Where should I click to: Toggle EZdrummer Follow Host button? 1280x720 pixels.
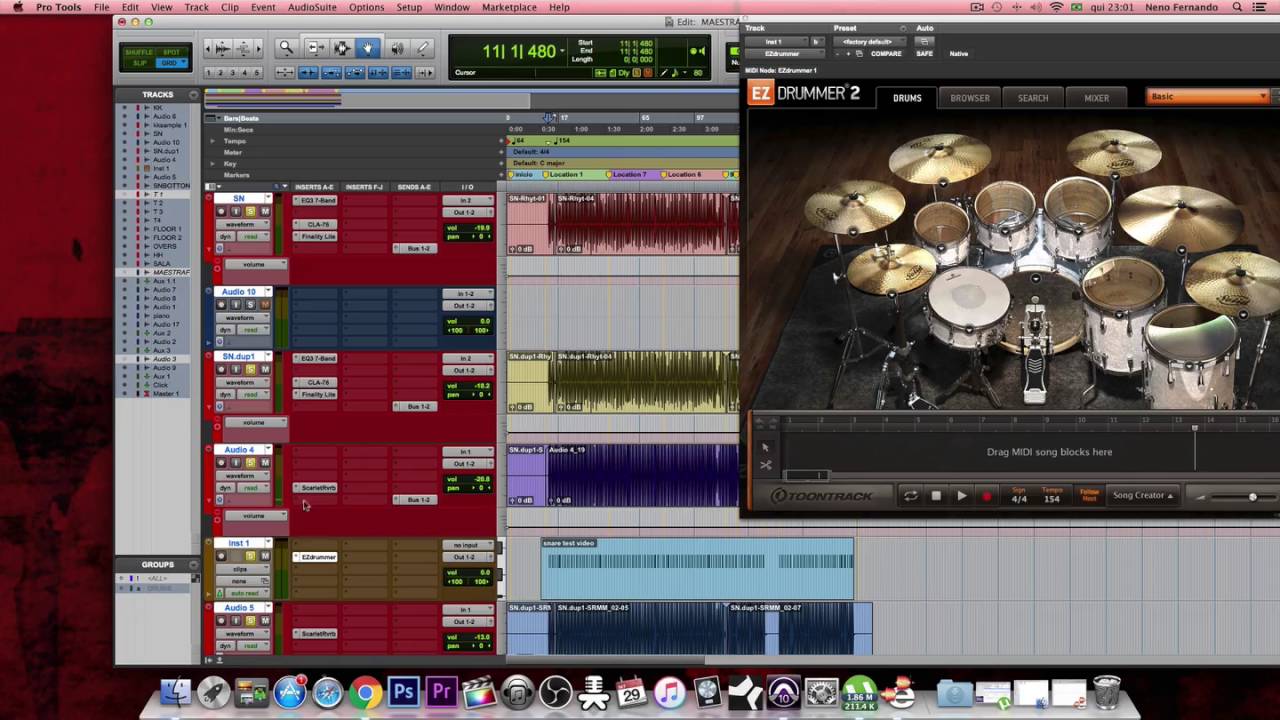pyautogui.click(x=1089, y=495)
